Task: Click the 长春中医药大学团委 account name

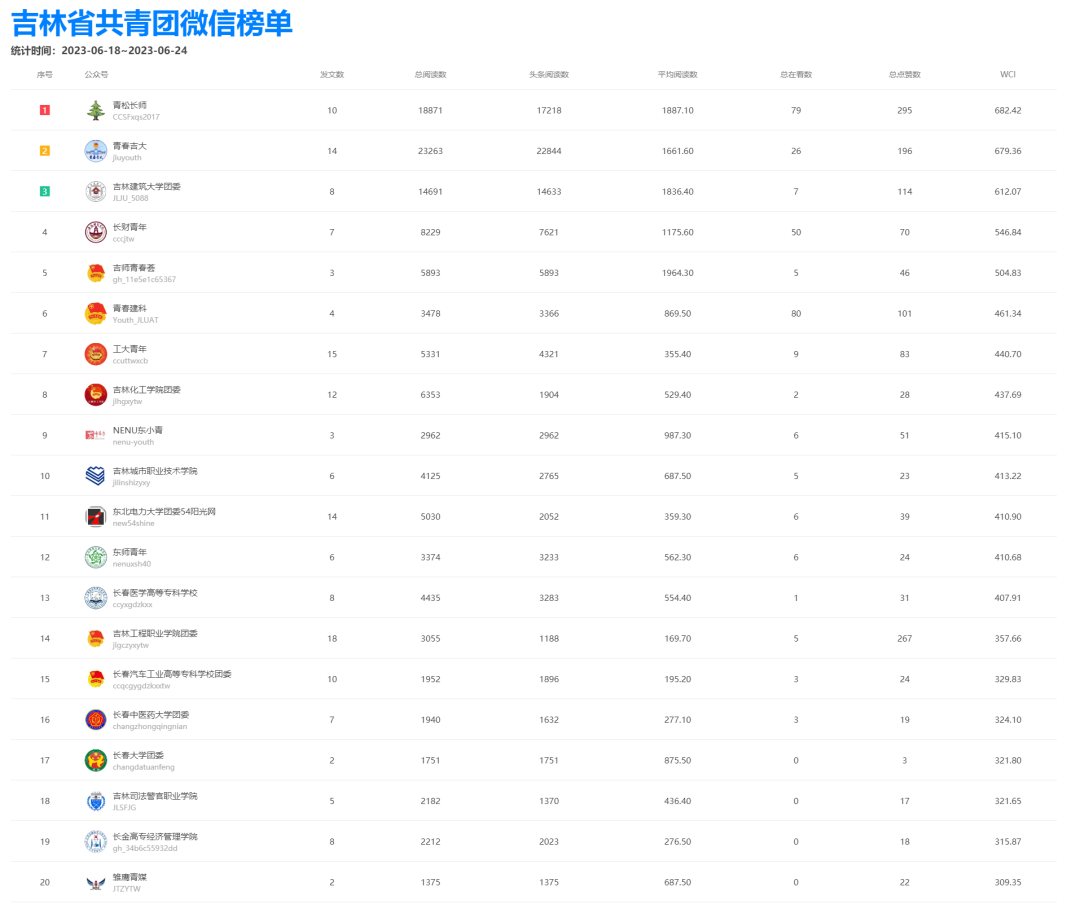Action: (x=151, y=715)
